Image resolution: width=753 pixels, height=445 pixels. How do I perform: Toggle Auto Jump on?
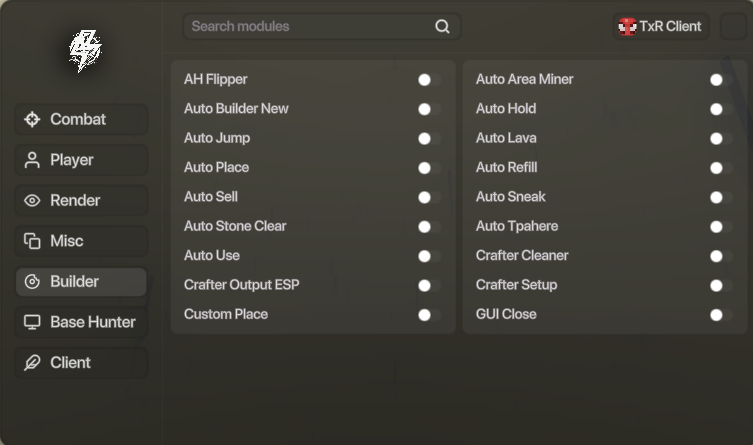tap(429, 138)
